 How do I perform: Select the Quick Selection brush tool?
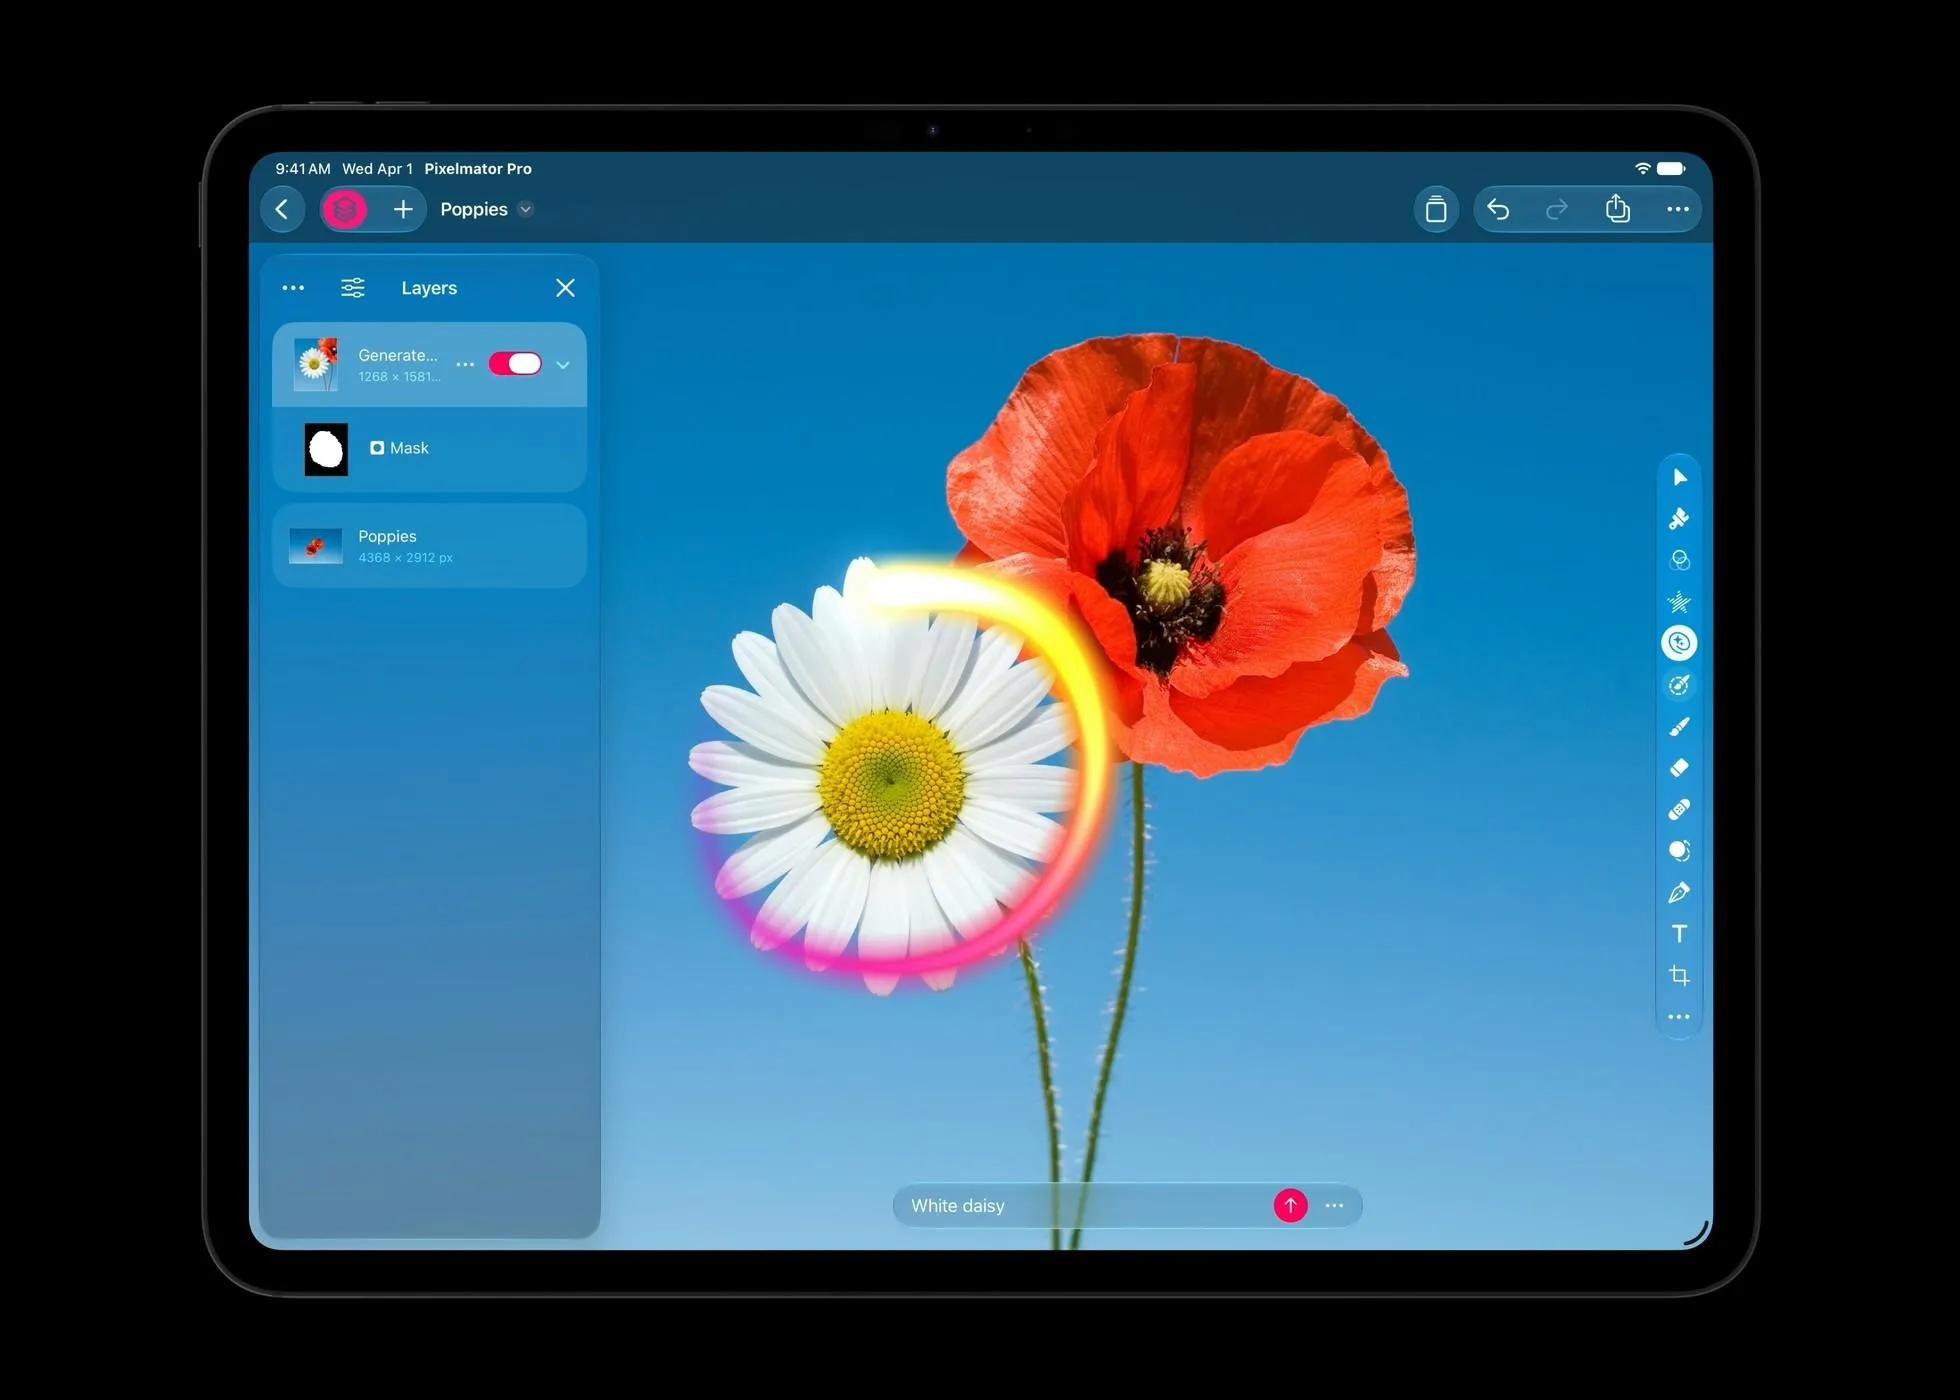pyautogui.click(x=1679, y=685)
